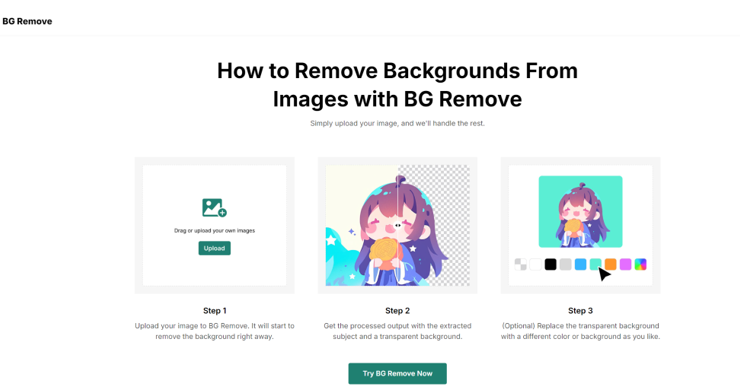Viewport: 740px width, 387px height.
Task: Click the 'Drag or upload your own images' text
Action: 214,231
